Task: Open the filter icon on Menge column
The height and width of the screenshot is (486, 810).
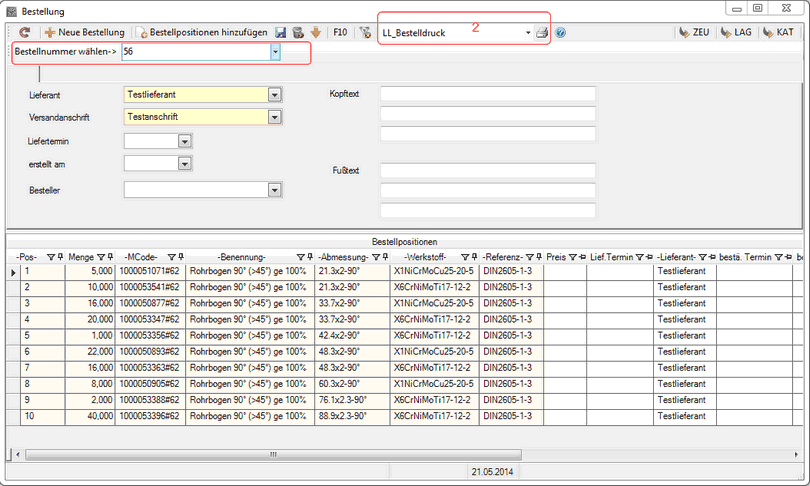Action: tap(98, 257)
